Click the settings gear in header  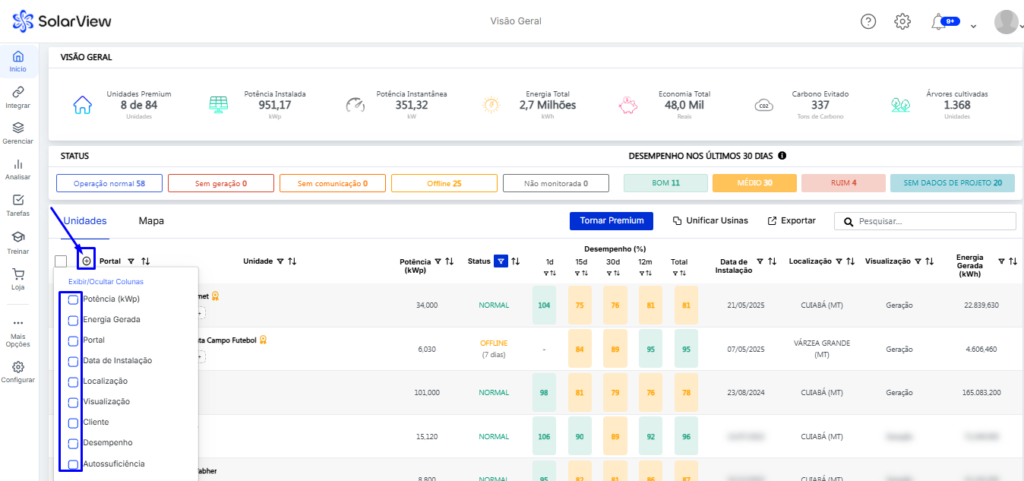(902, 22)
